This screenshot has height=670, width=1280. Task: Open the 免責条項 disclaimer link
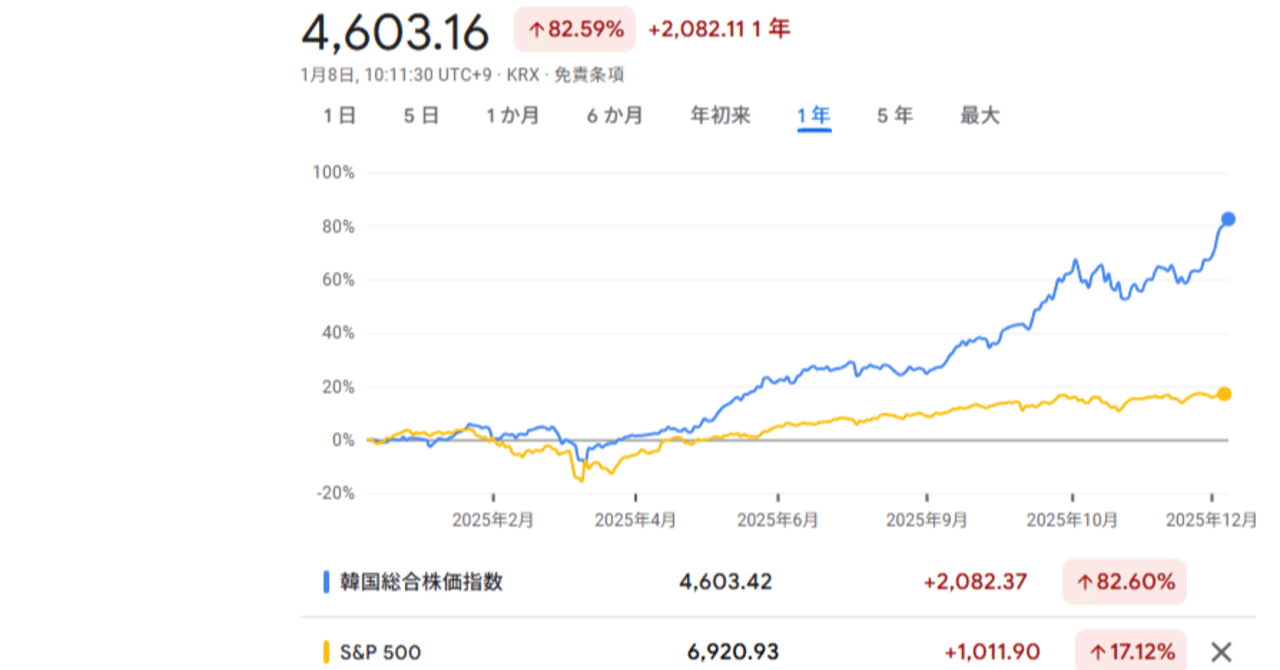[x=592, y=74]
